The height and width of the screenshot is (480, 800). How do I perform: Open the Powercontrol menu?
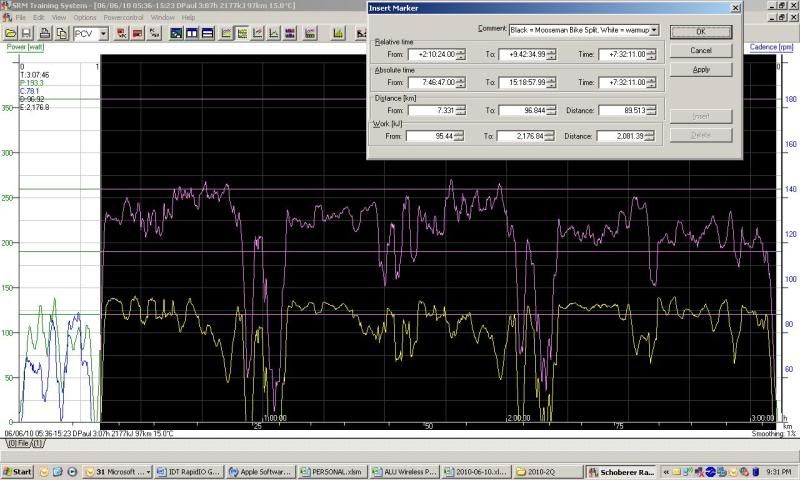pos(124,18)
